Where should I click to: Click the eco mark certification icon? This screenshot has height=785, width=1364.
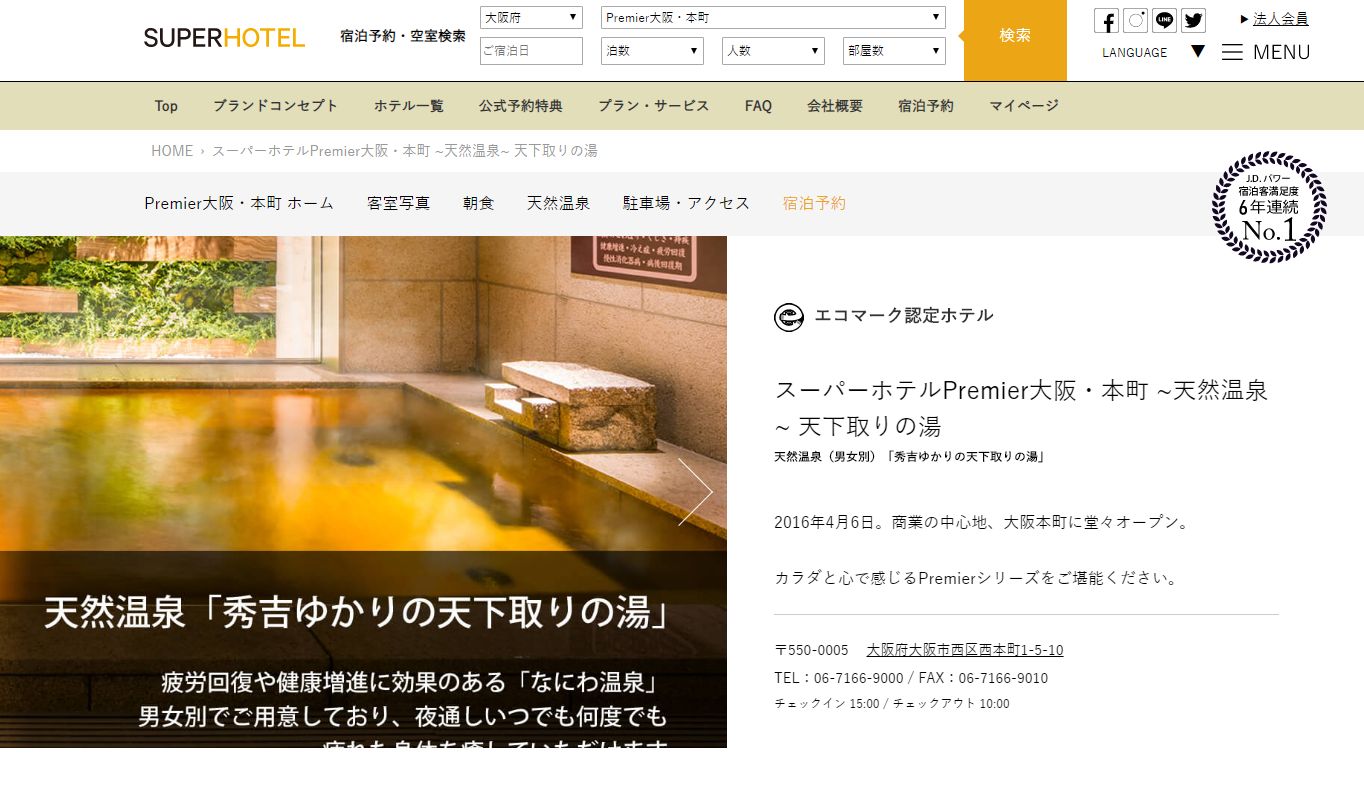coord(789,317)
